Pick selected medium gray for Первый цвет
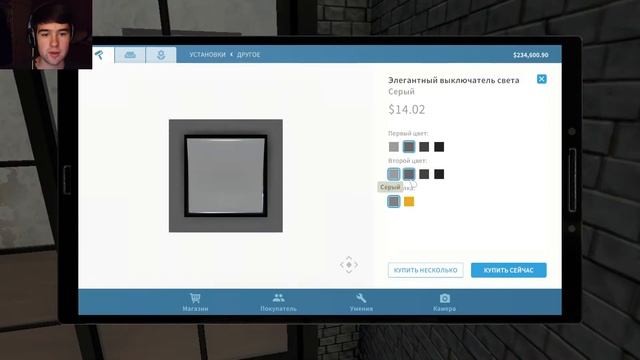Image resolution: width=640 pixels, height=360 pixels. (409, 147)
